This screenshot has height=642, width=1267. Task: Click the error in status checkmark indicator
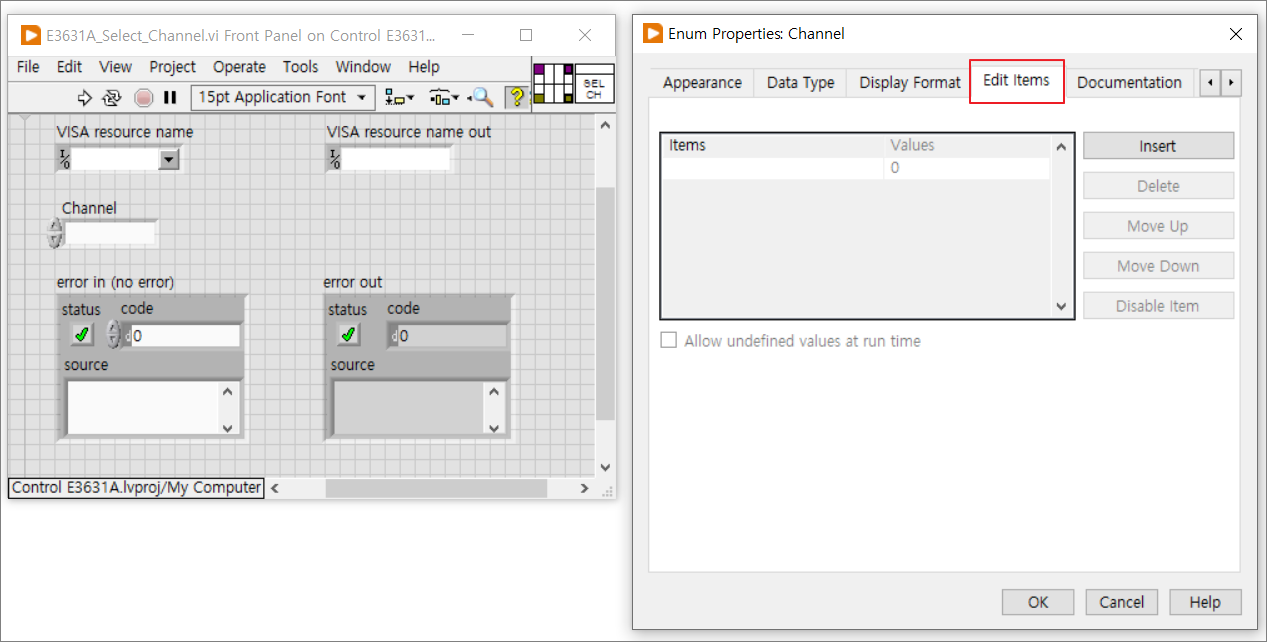click(82, 335)
